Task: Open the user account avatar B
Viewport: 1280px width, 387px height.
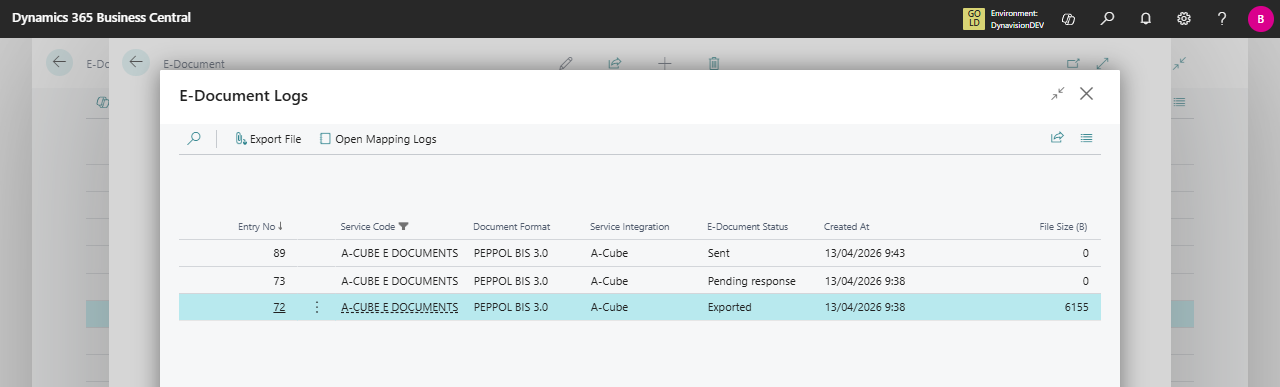Action: pyautogui.click(x=1260, y=19)
